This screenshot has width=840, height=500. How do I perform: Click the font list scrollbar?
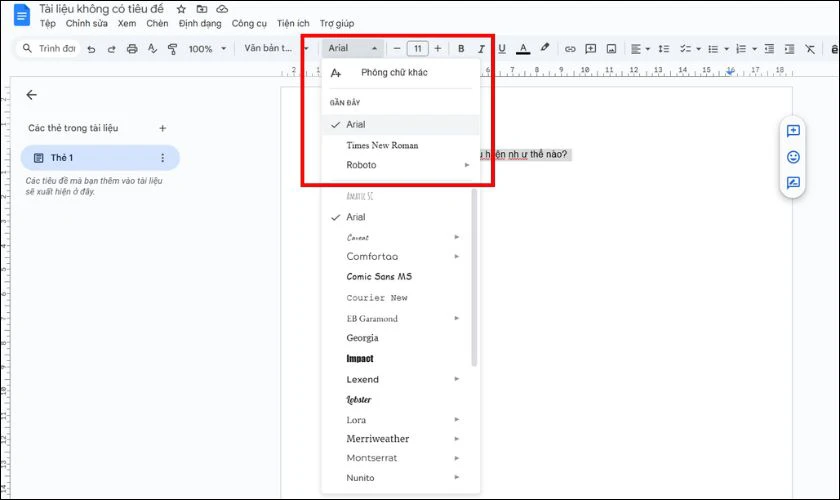click(x=474, y=278)
